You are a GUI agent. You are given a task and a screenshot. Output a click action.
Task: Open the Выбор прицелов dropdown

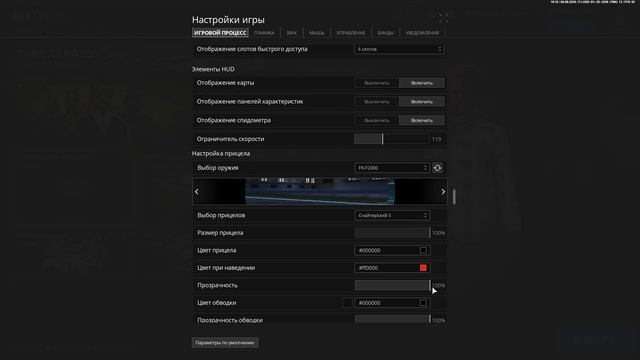392,215
